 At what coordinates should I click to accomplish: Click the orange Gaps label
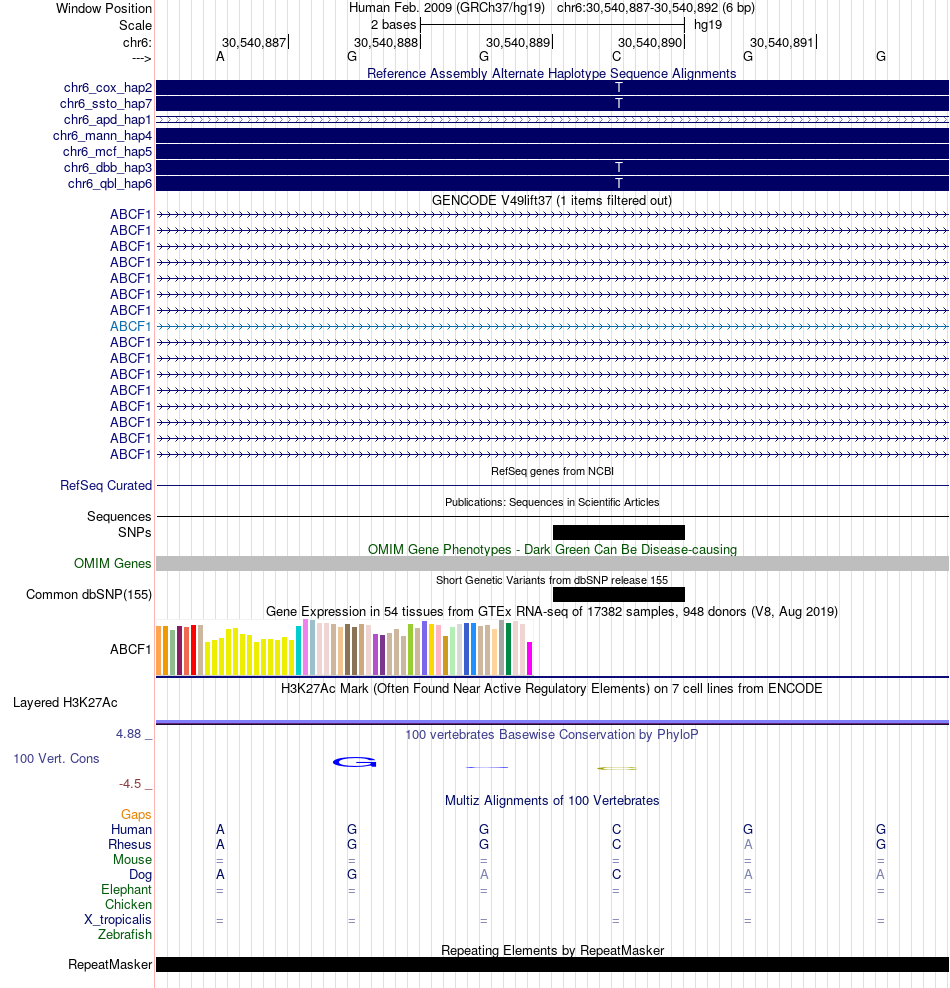tap(136, 815)
